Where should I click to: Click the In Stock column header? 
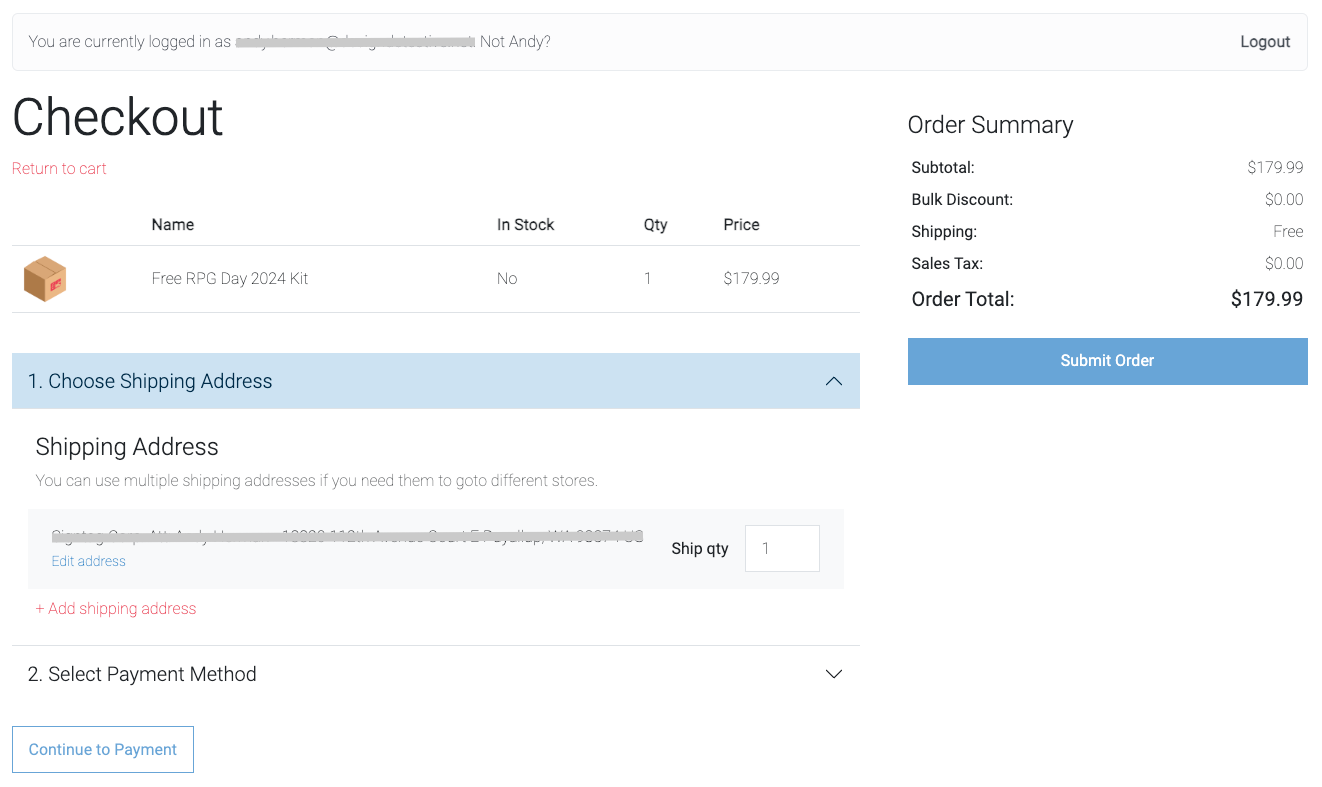[x=525, y=224]
